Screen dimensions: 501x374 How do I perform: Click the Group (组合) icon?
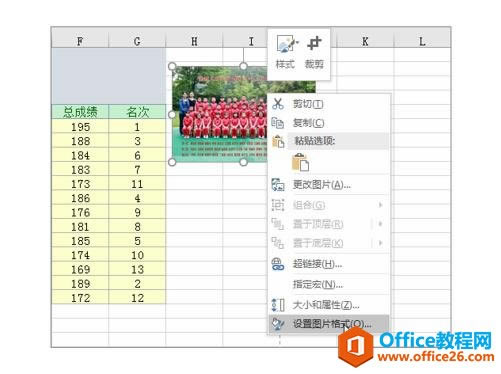[278, 205]
